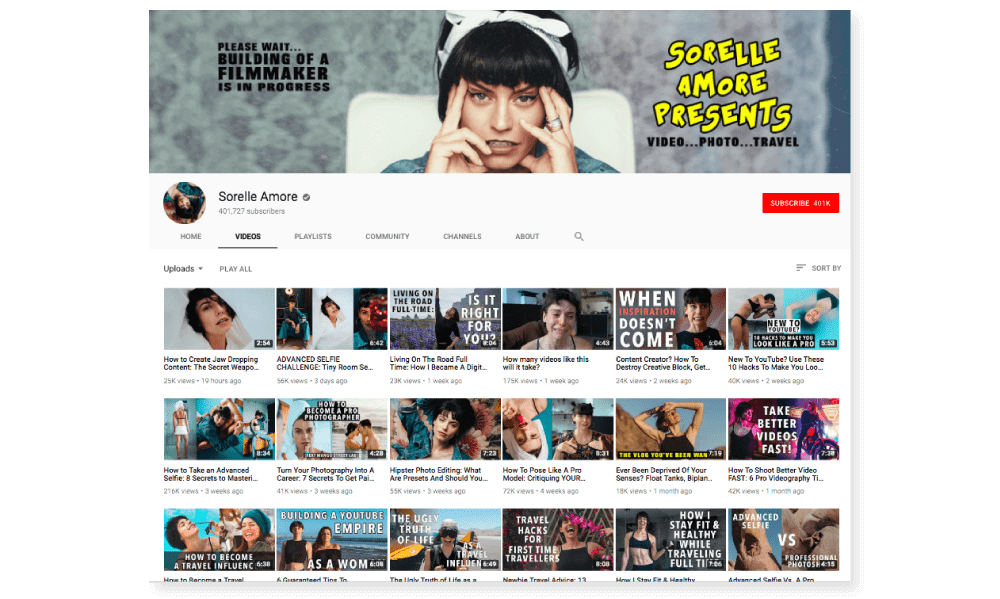Click '175K views • 1 week ago' text
The width and height of the screenshot is (1000, 599).
click(x=541, y=381)
